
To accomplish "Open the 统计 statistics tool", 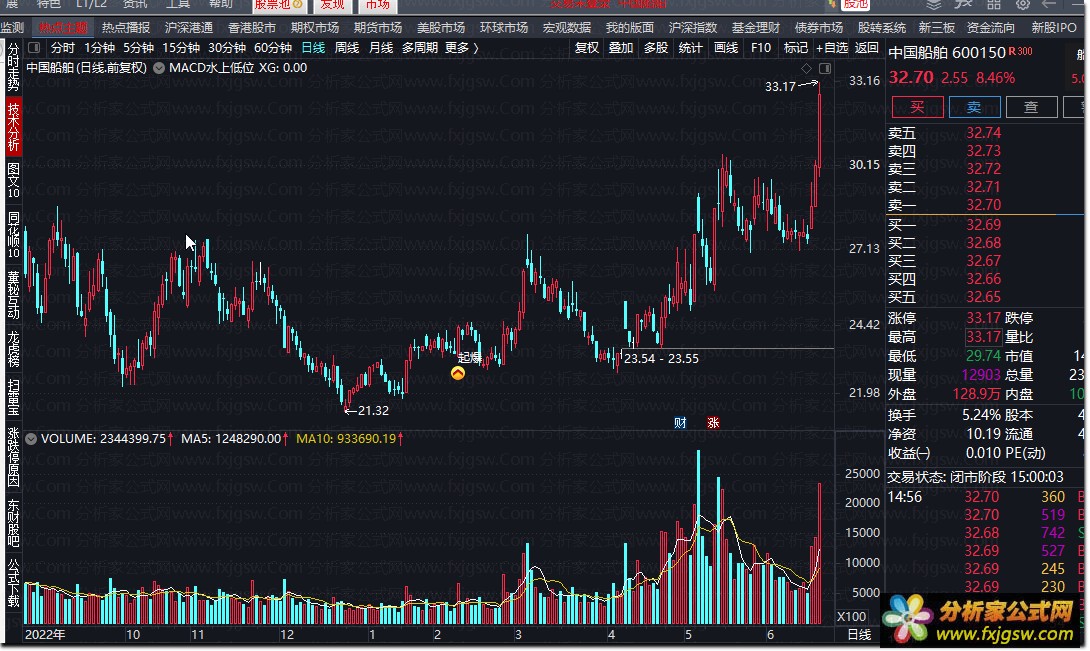I will pos(690,48).
